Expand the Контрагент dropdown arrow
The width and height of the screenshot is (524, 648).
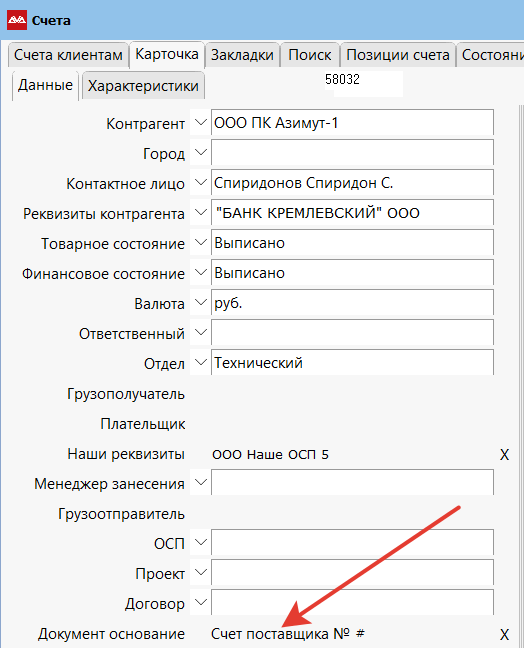(200, 122)
